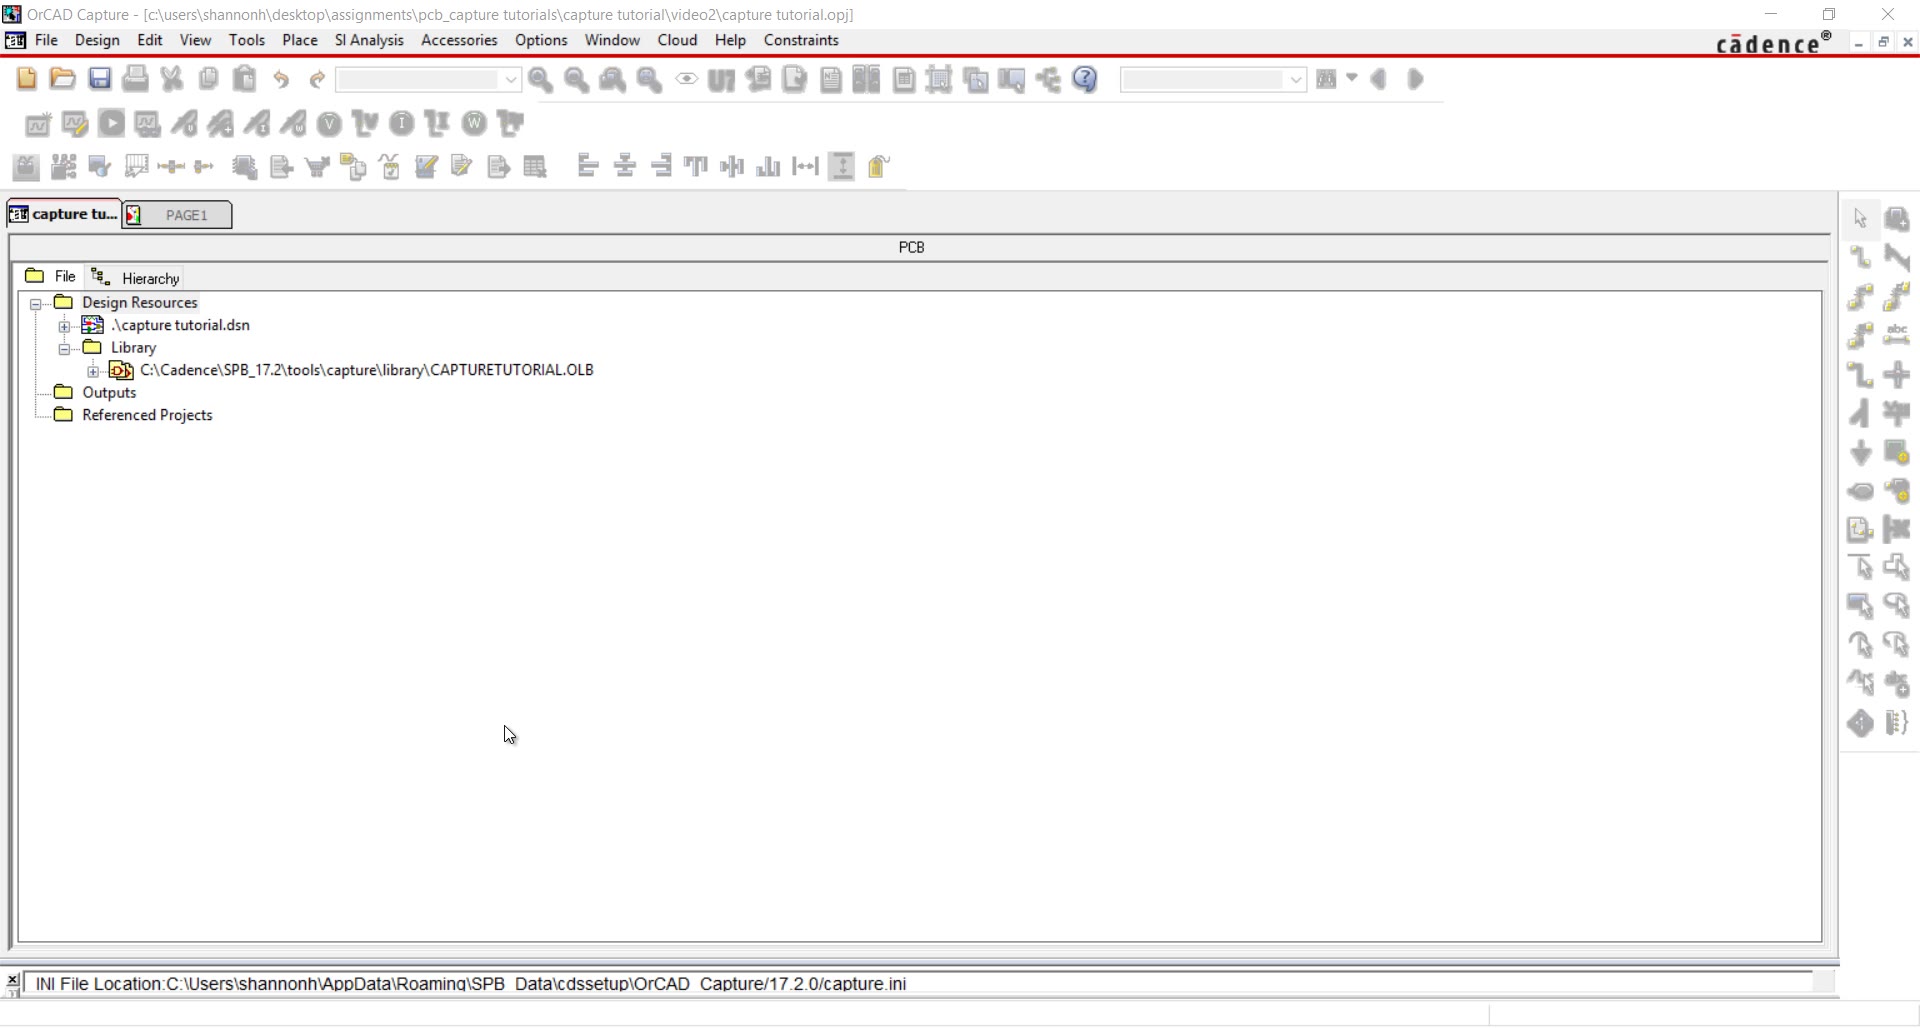Click the circled W power marker icon

pos(474,124)
